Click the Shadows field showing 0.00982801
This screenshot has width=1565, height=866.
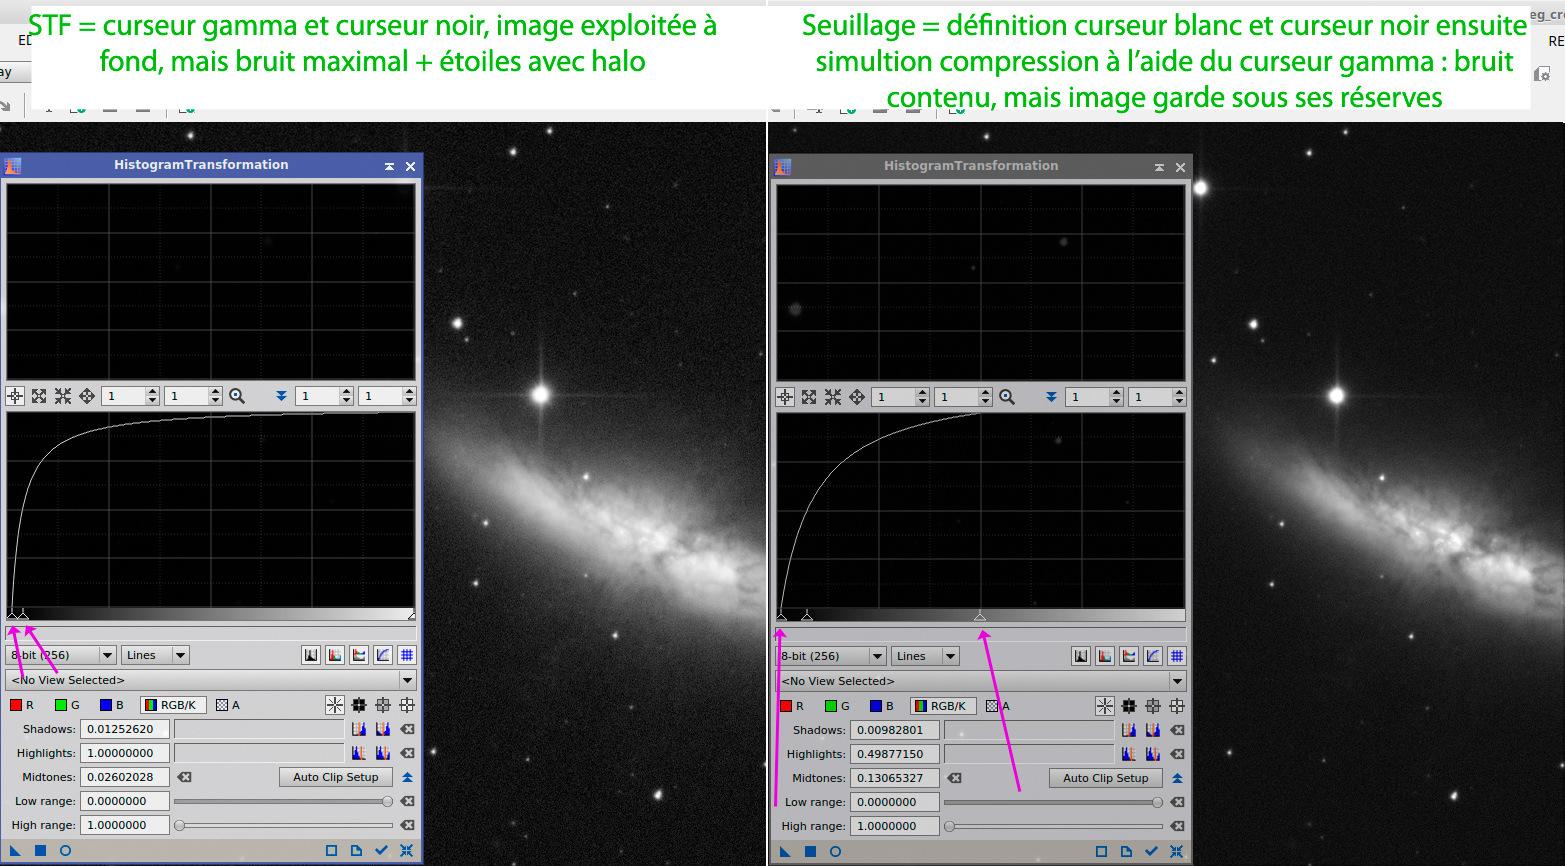click(894, 730)
